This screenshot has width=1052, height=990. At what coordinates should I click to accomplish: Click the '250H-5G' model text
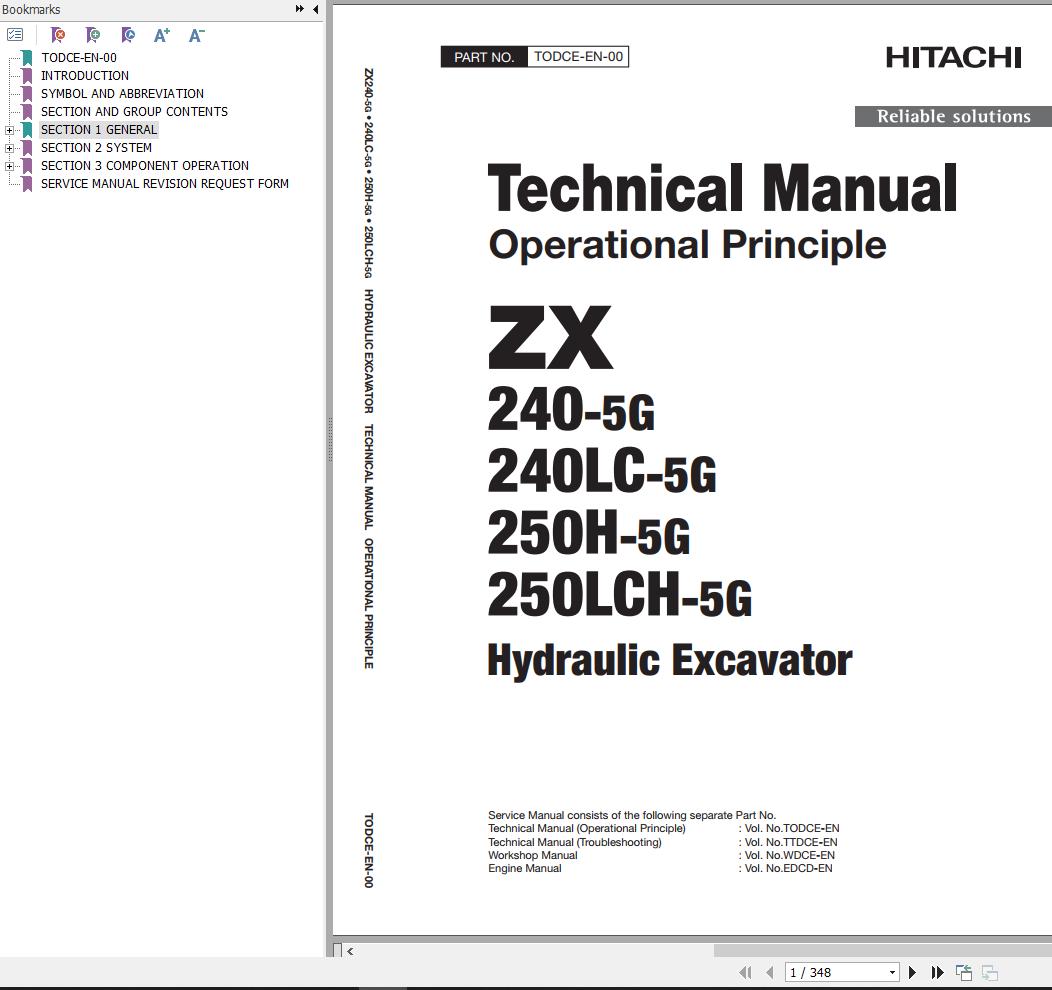(588, 533)
